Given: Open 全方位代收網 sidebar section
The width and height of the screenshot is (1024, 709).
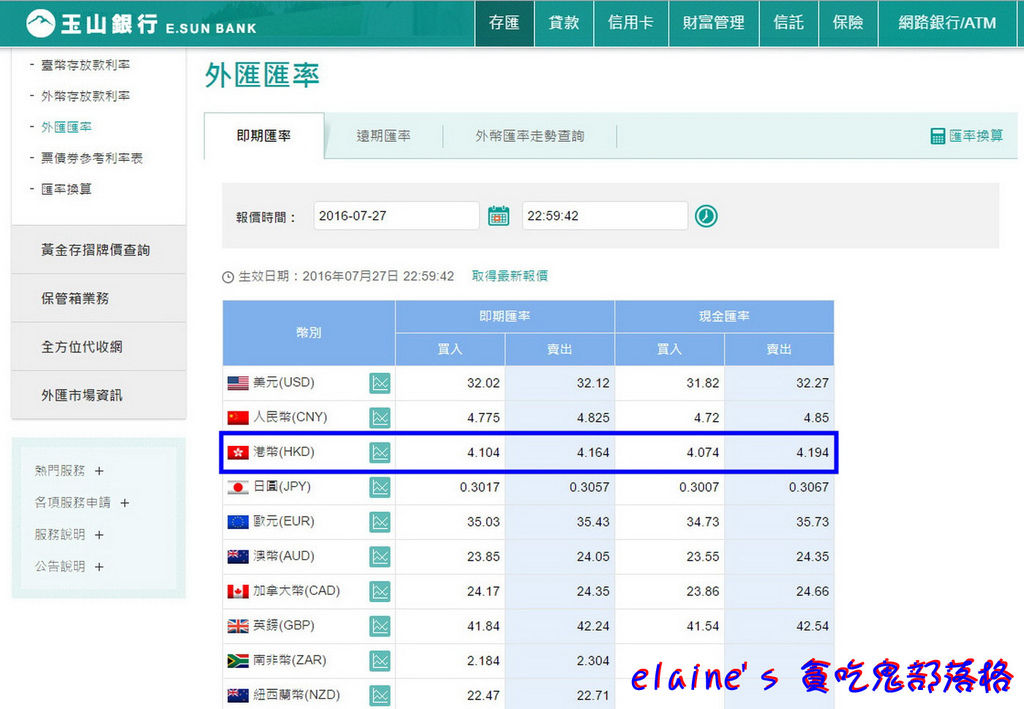Looking at the screenshot, I should click(x=99, y=347).
